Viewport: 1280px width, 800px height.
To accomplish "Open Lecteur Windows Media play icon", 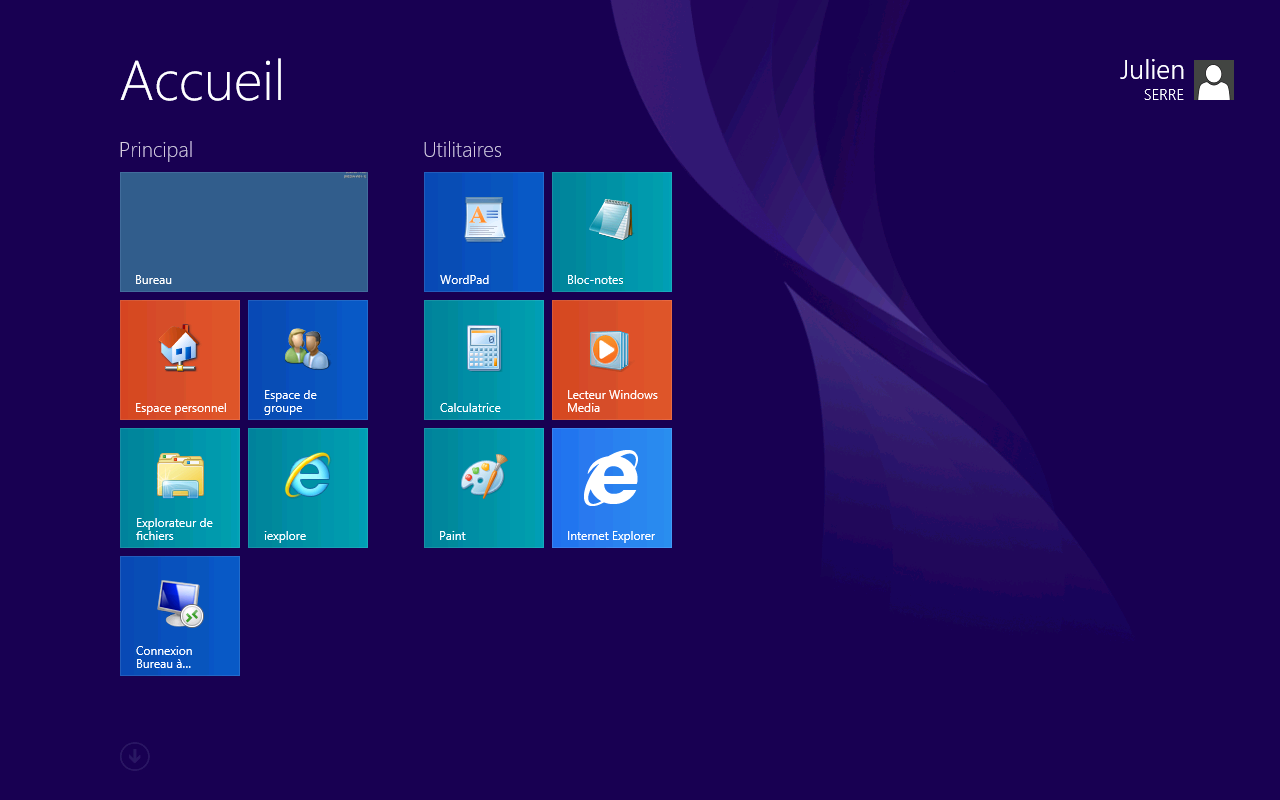I will 608,349.
